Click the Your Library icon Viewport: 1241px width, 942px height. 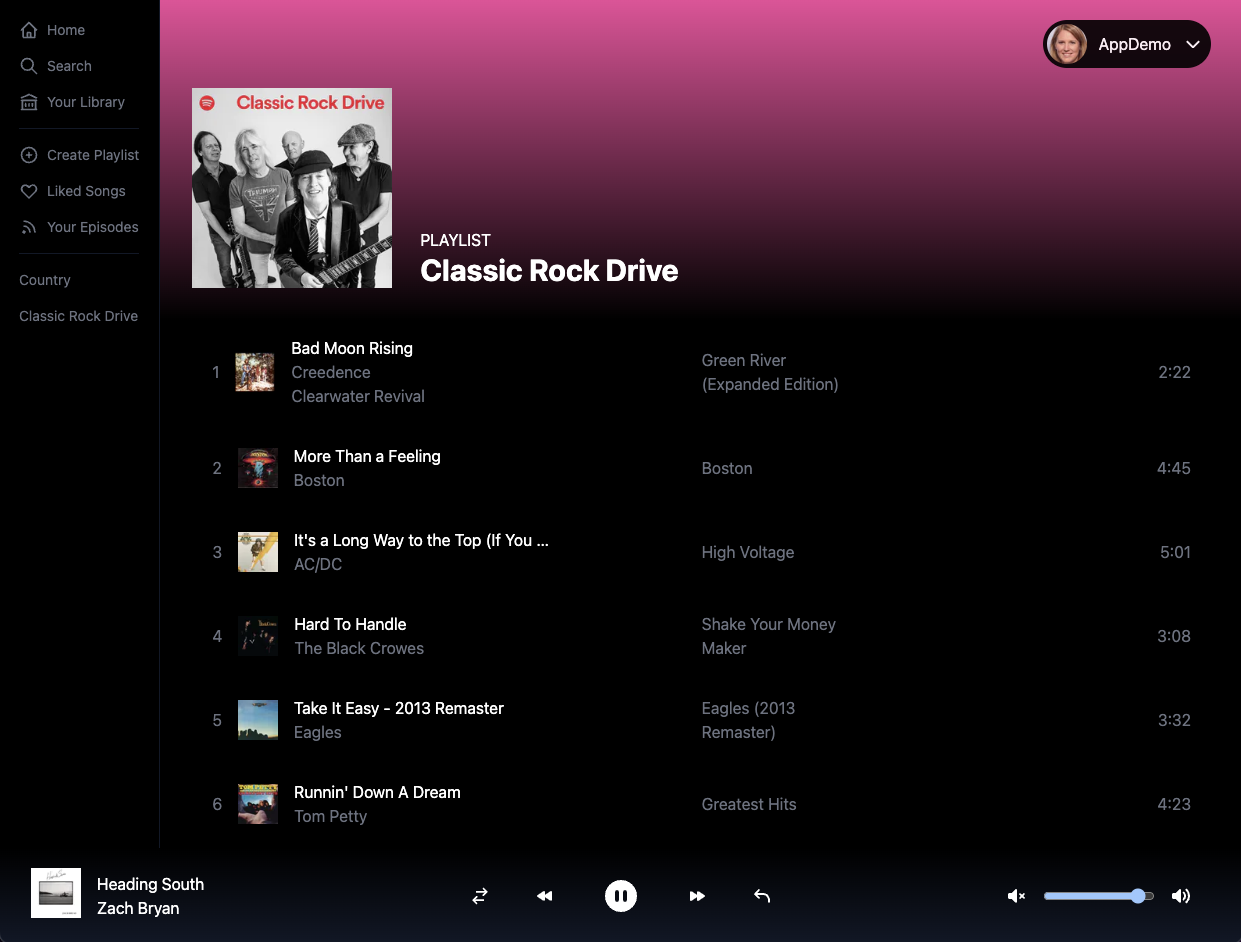(29, 102)
